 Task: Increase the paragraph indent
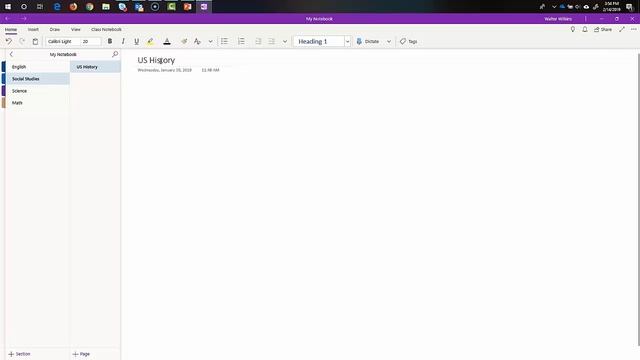(271, 41)
